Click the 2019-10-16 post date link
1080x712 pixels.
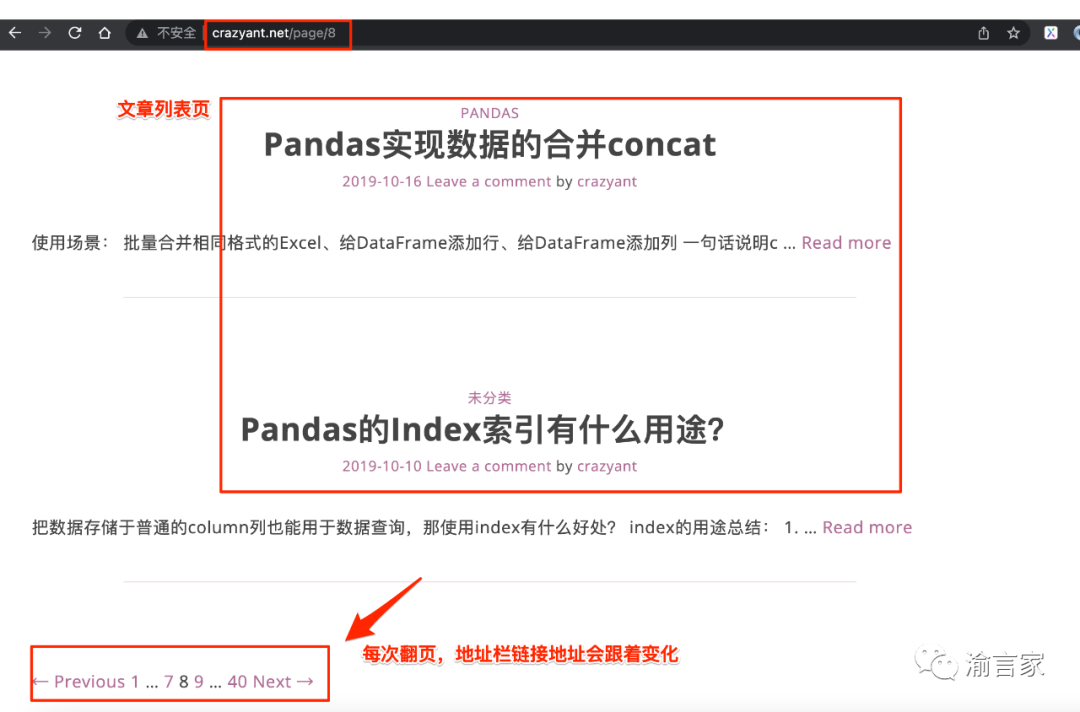point(382,181)
